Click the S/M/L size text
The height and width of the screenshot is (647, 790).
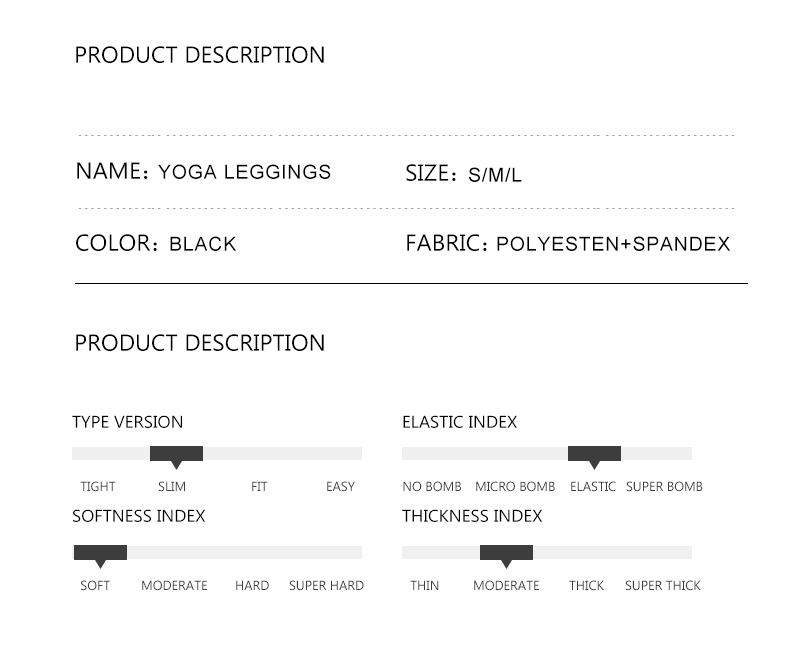(495, 175)
